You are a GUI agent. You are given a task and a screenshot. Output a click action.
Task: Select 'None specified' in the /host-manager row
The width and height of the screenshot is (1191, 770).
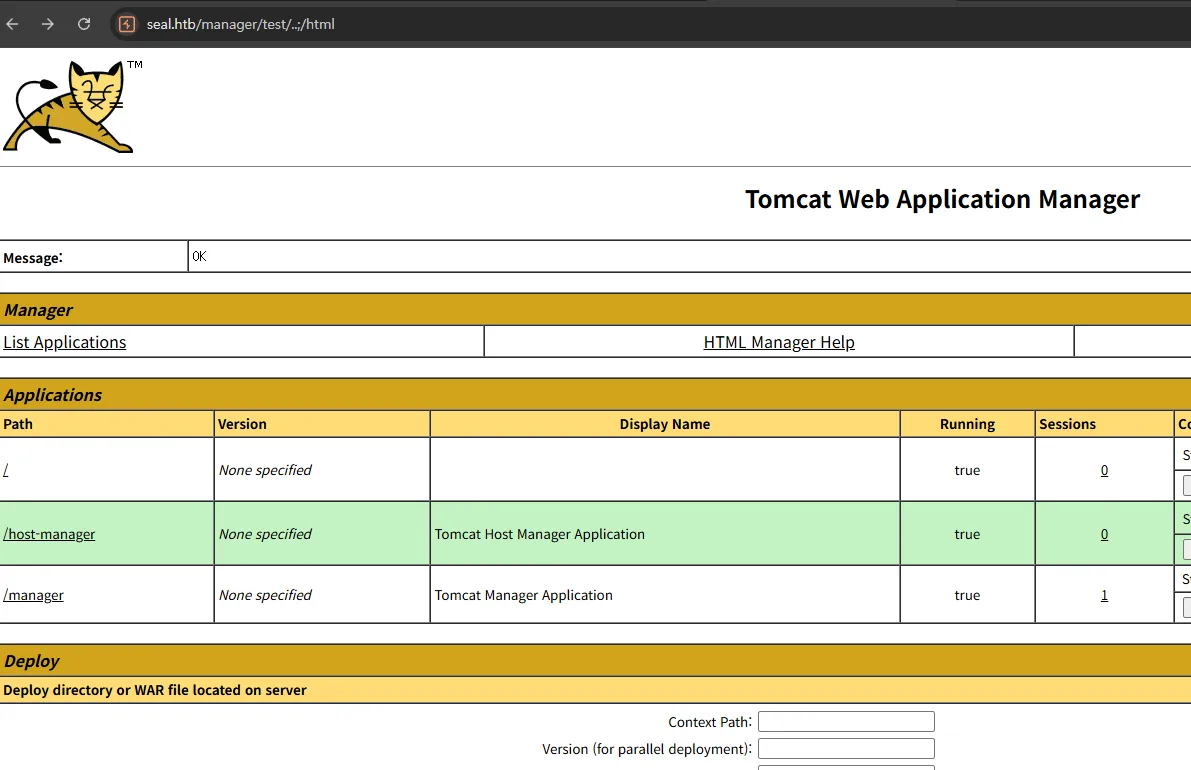(x=265, y=534)
